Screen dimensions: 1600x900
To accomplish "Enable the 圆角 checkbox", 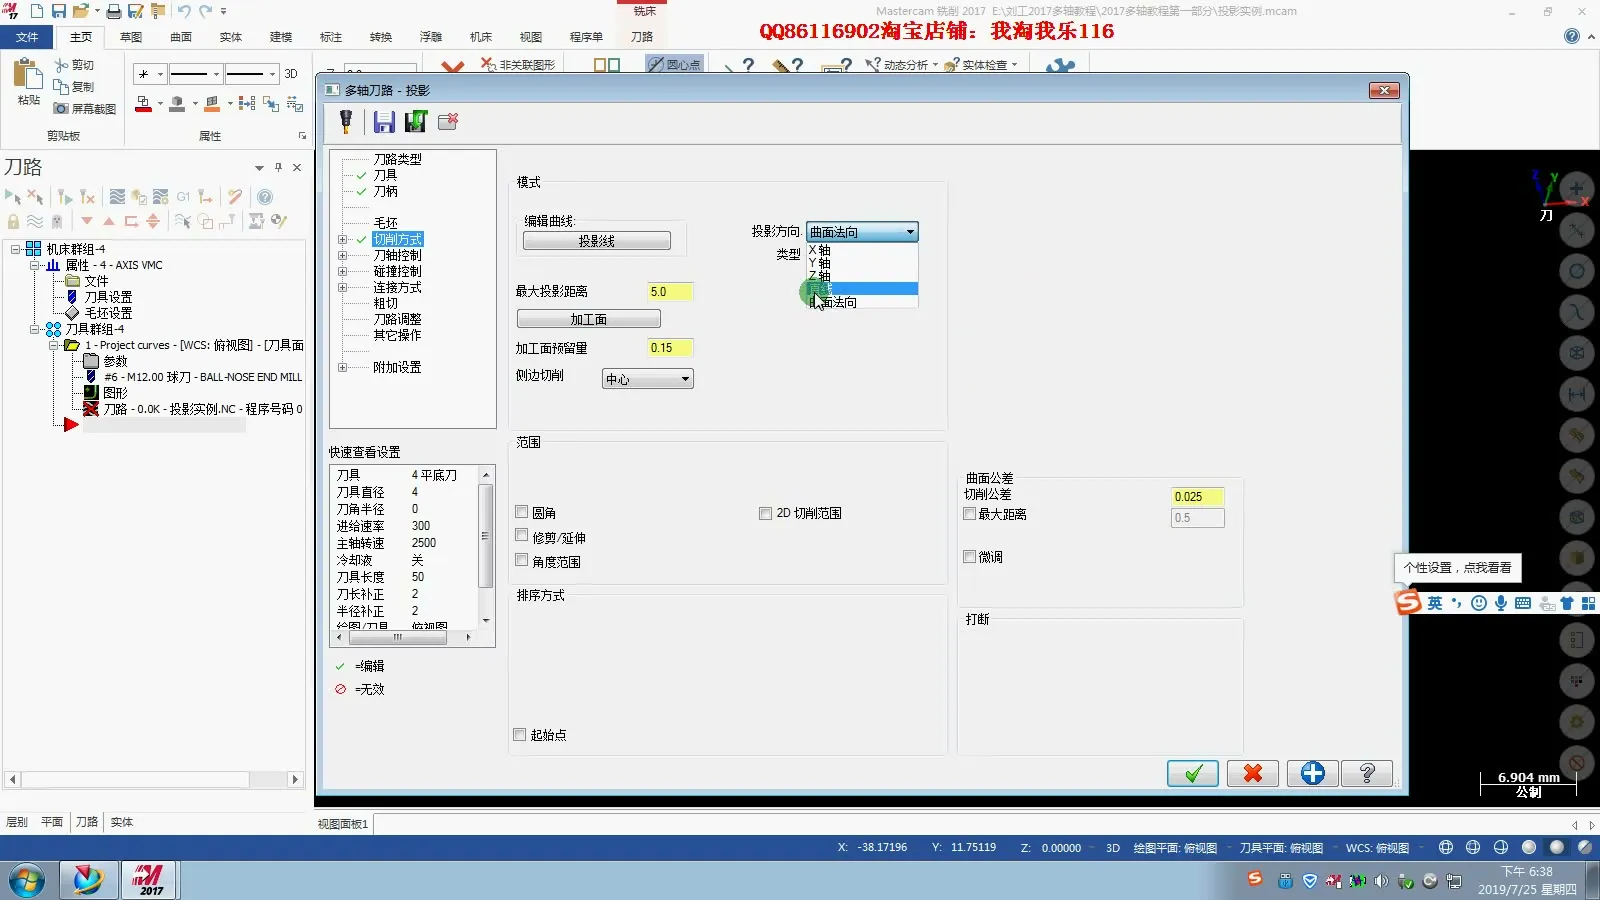I will tap(521, 511).
